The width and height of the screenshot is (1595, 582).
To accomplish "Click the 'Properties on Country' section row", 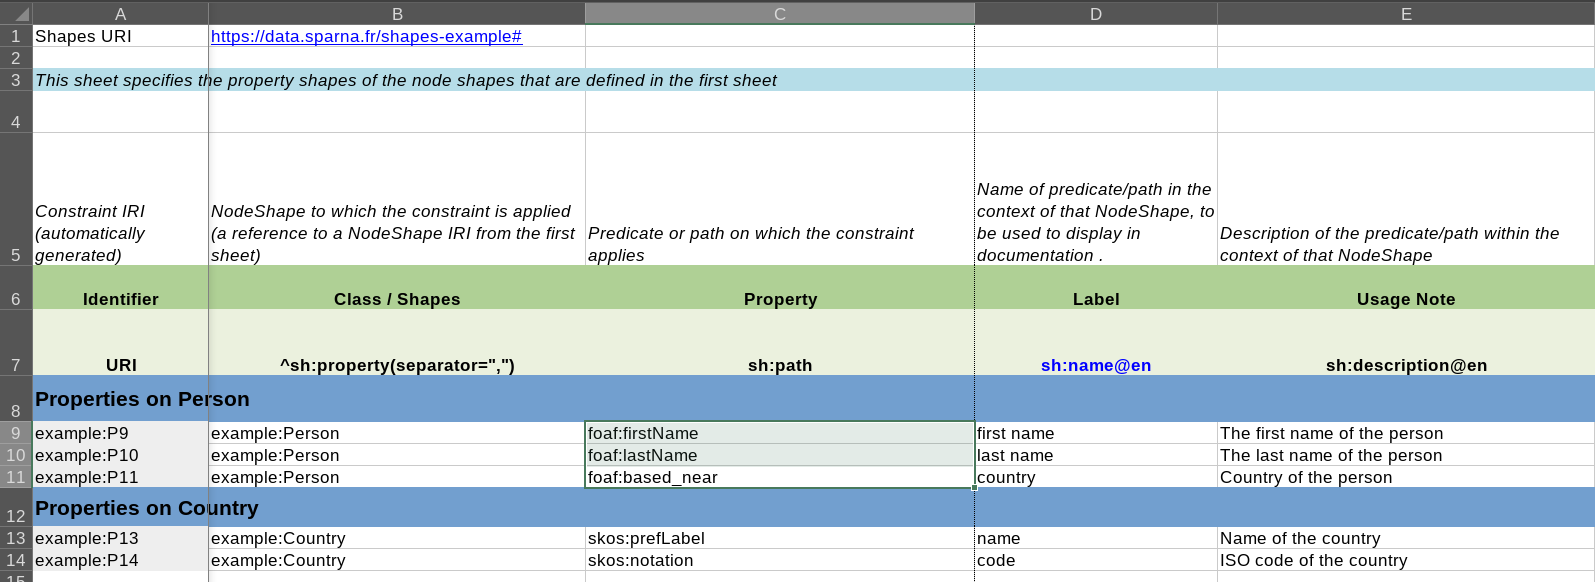I will [x=814, y=507].
